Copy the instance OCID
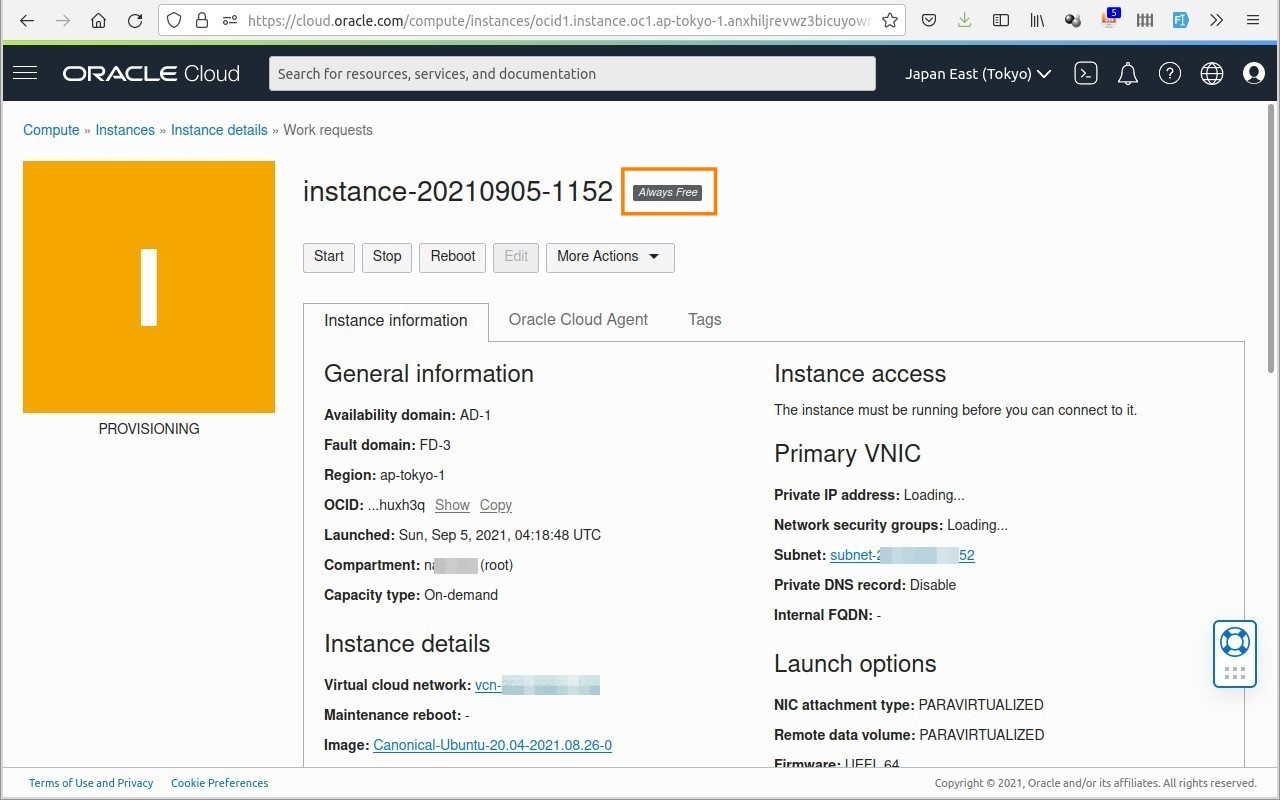 point(496,505)
